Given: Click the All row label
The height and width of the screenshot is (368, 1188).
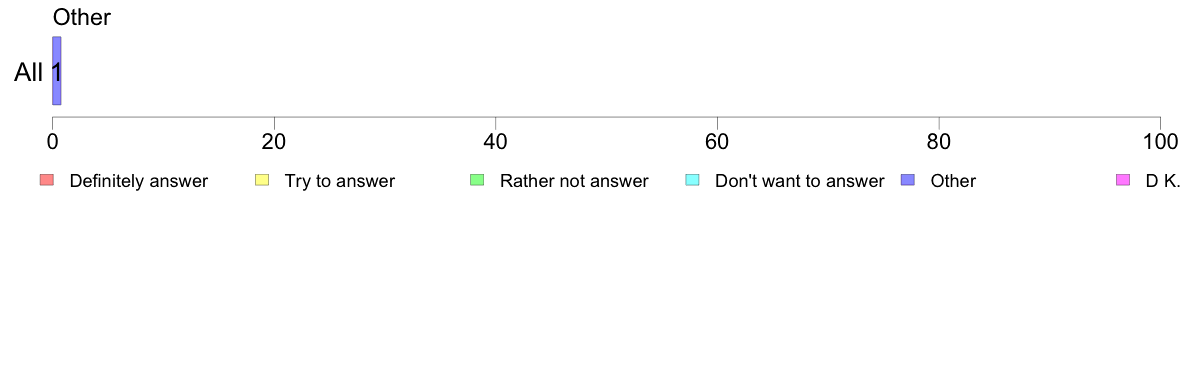Looking at the screenshot, I should [29, 73].
